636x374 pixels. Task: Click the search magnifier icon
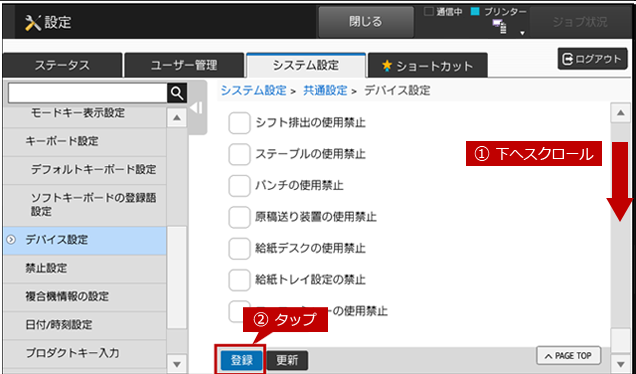pos(177,93)
